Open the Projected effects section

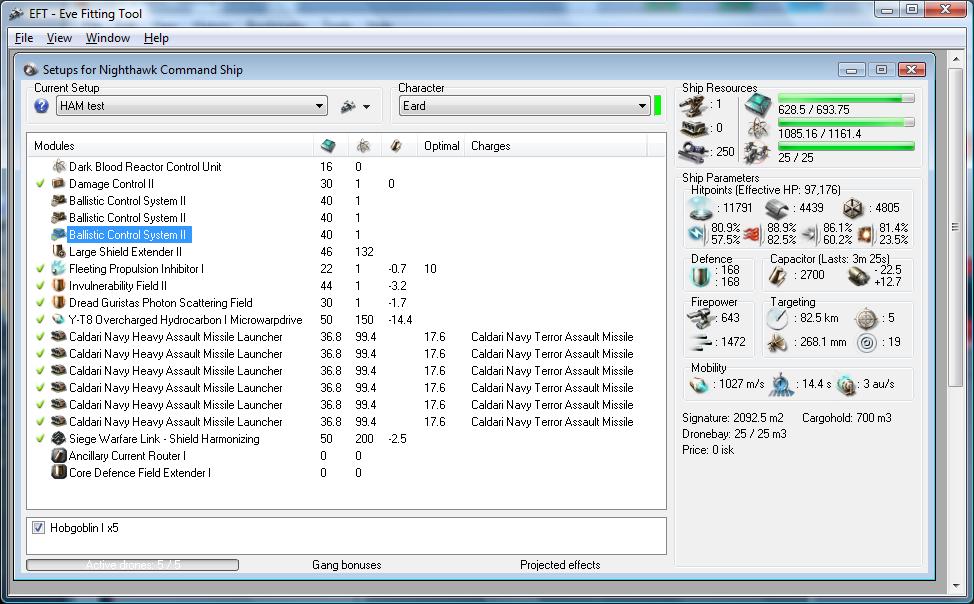point(560,565)
